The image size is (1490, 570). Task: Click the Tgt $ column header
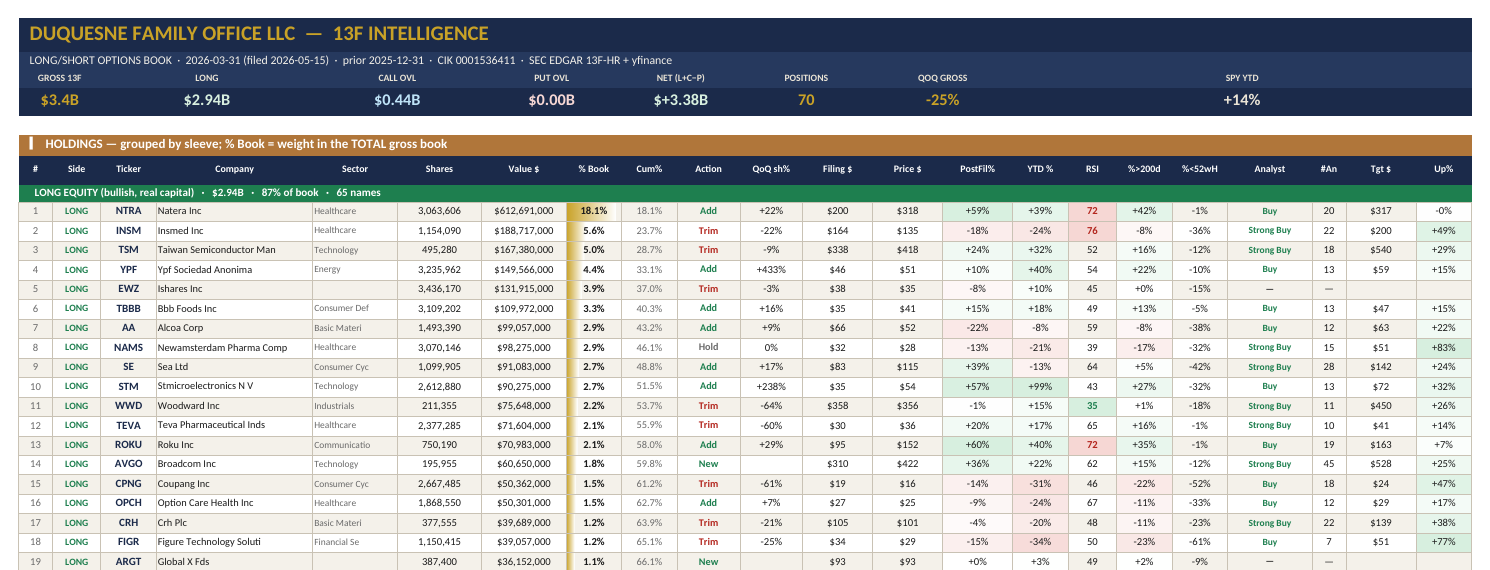point(1380,169)
